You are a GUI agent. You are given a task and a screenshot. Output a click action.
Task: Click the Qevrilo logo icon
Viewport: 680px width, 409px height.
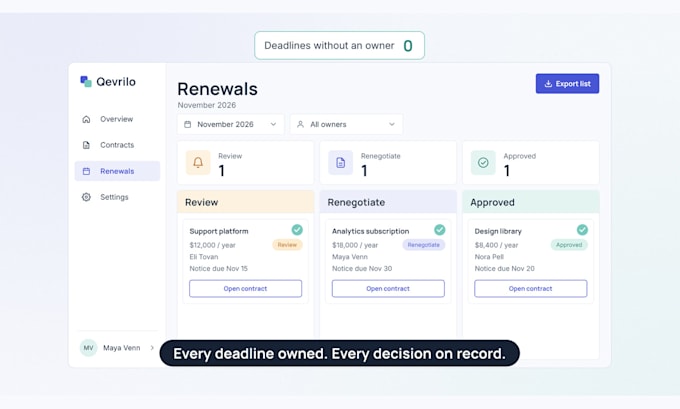(86, 82)
